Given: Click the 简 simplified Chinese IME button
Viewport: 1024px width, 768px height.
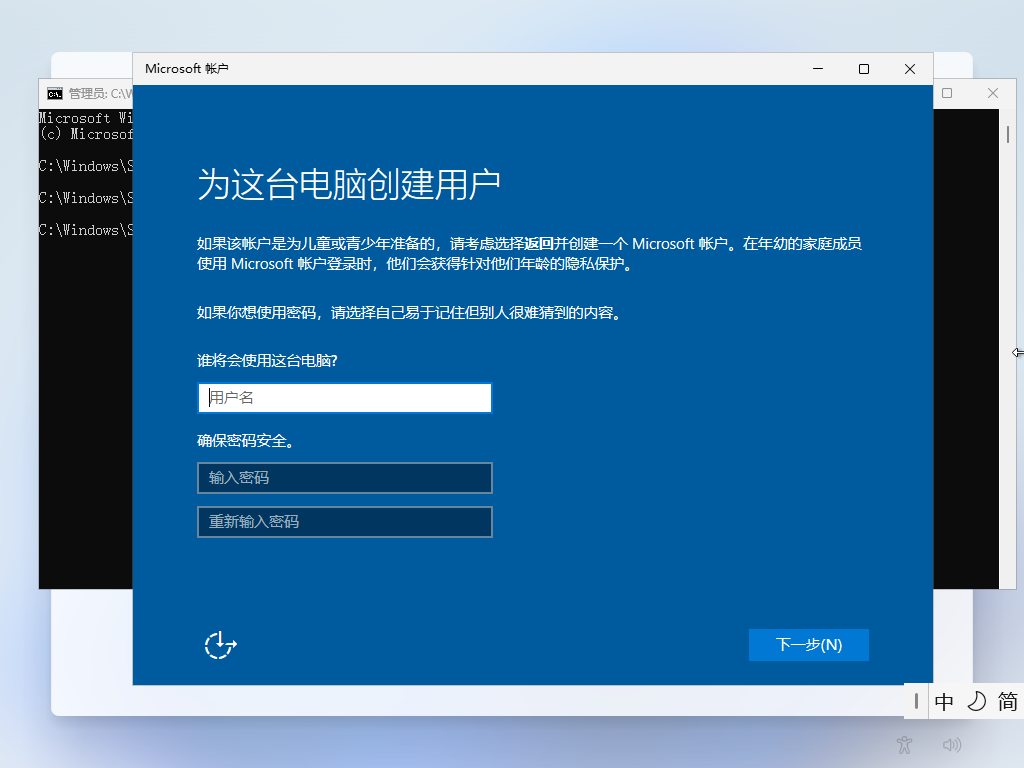Looking at the screenshot, I should point(1008,702).
